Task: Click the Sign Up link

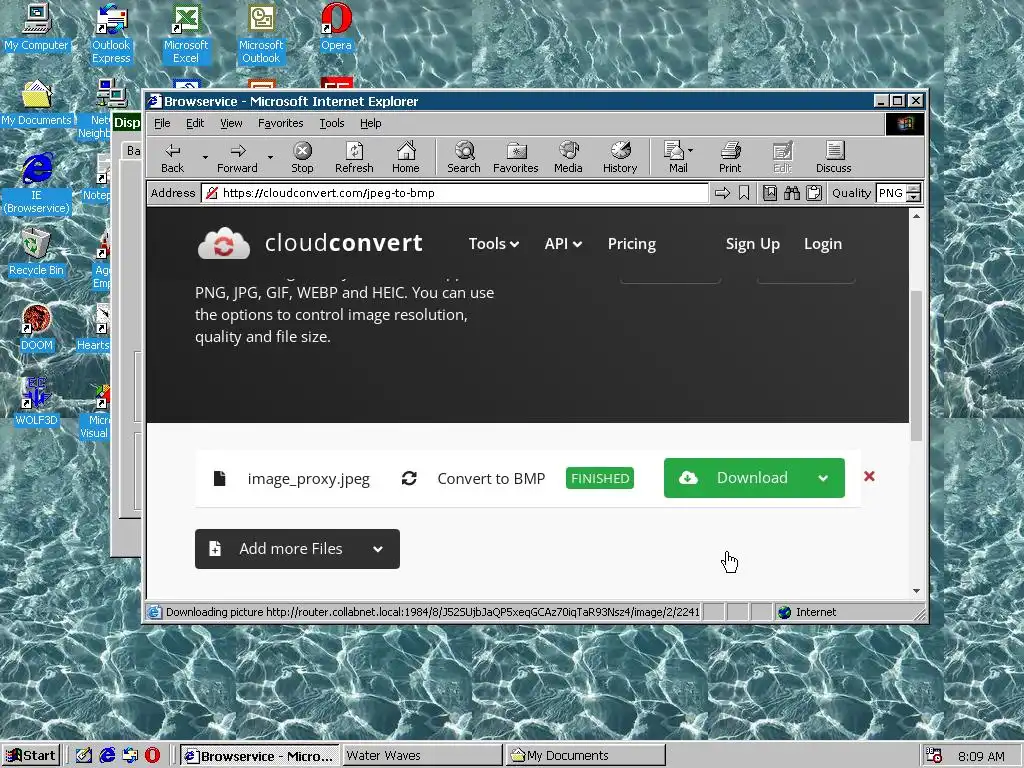Action: 752,244
